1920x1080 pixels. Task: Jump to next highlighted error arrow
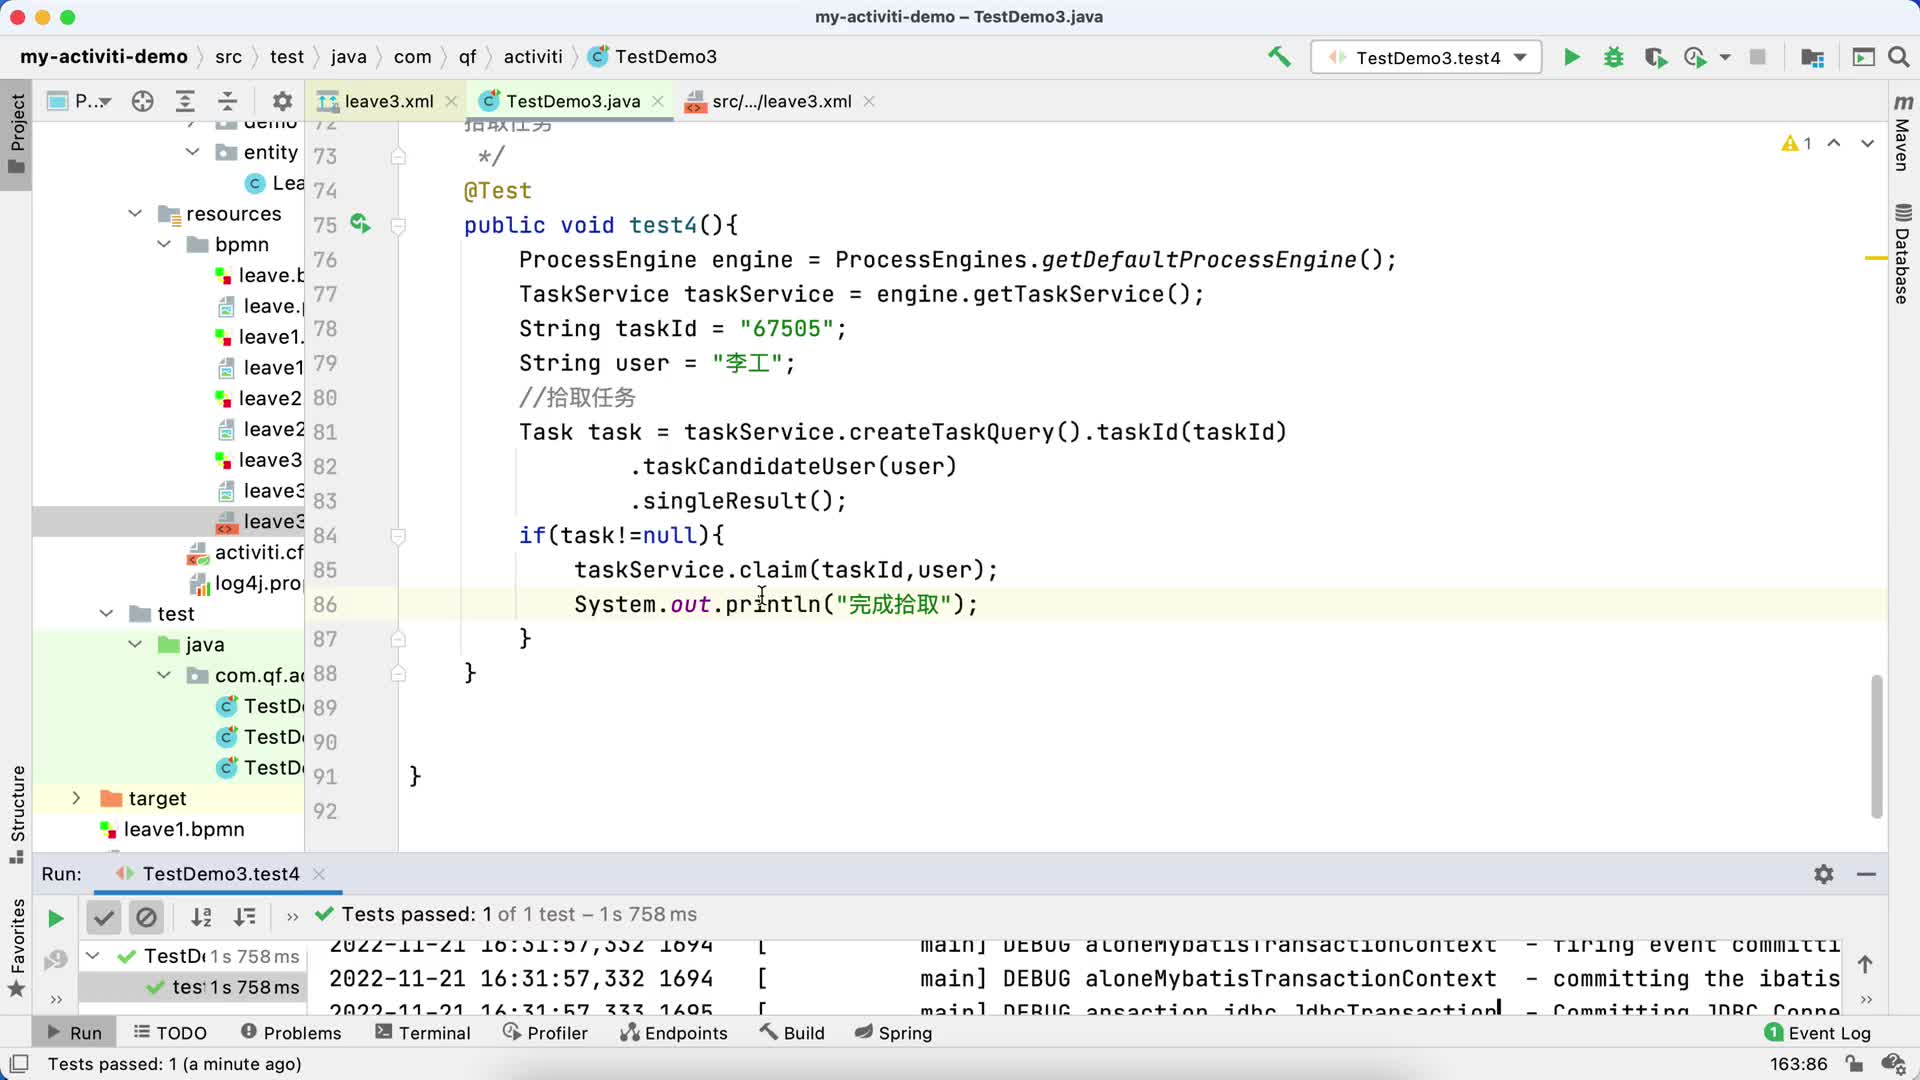(x=1867, y=144)
